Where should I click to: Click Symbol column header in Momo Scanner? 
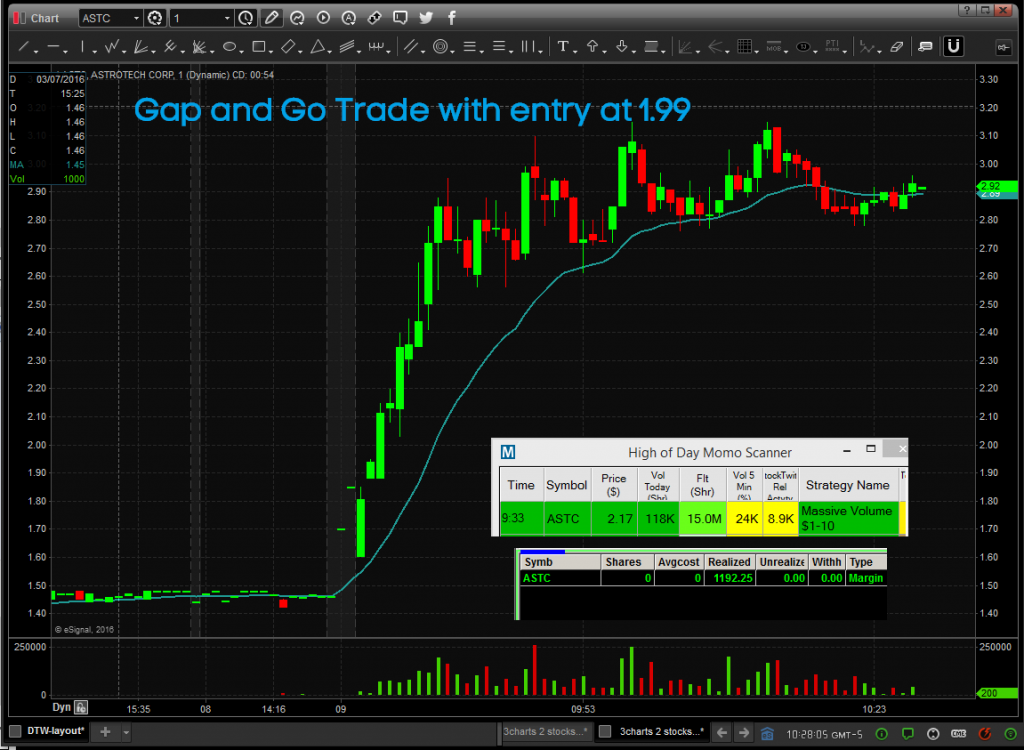(567, 485)
